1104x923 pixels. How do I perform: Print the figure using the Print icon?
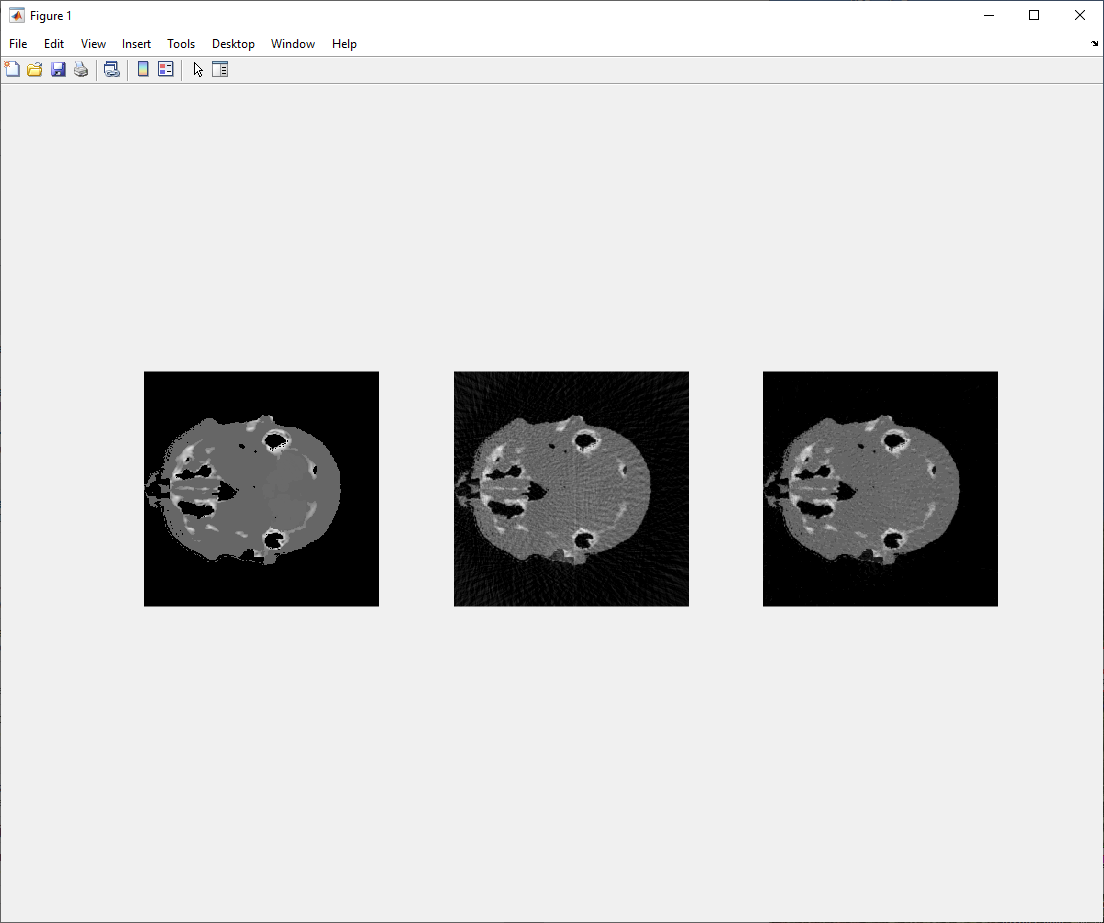coord(80,69)
